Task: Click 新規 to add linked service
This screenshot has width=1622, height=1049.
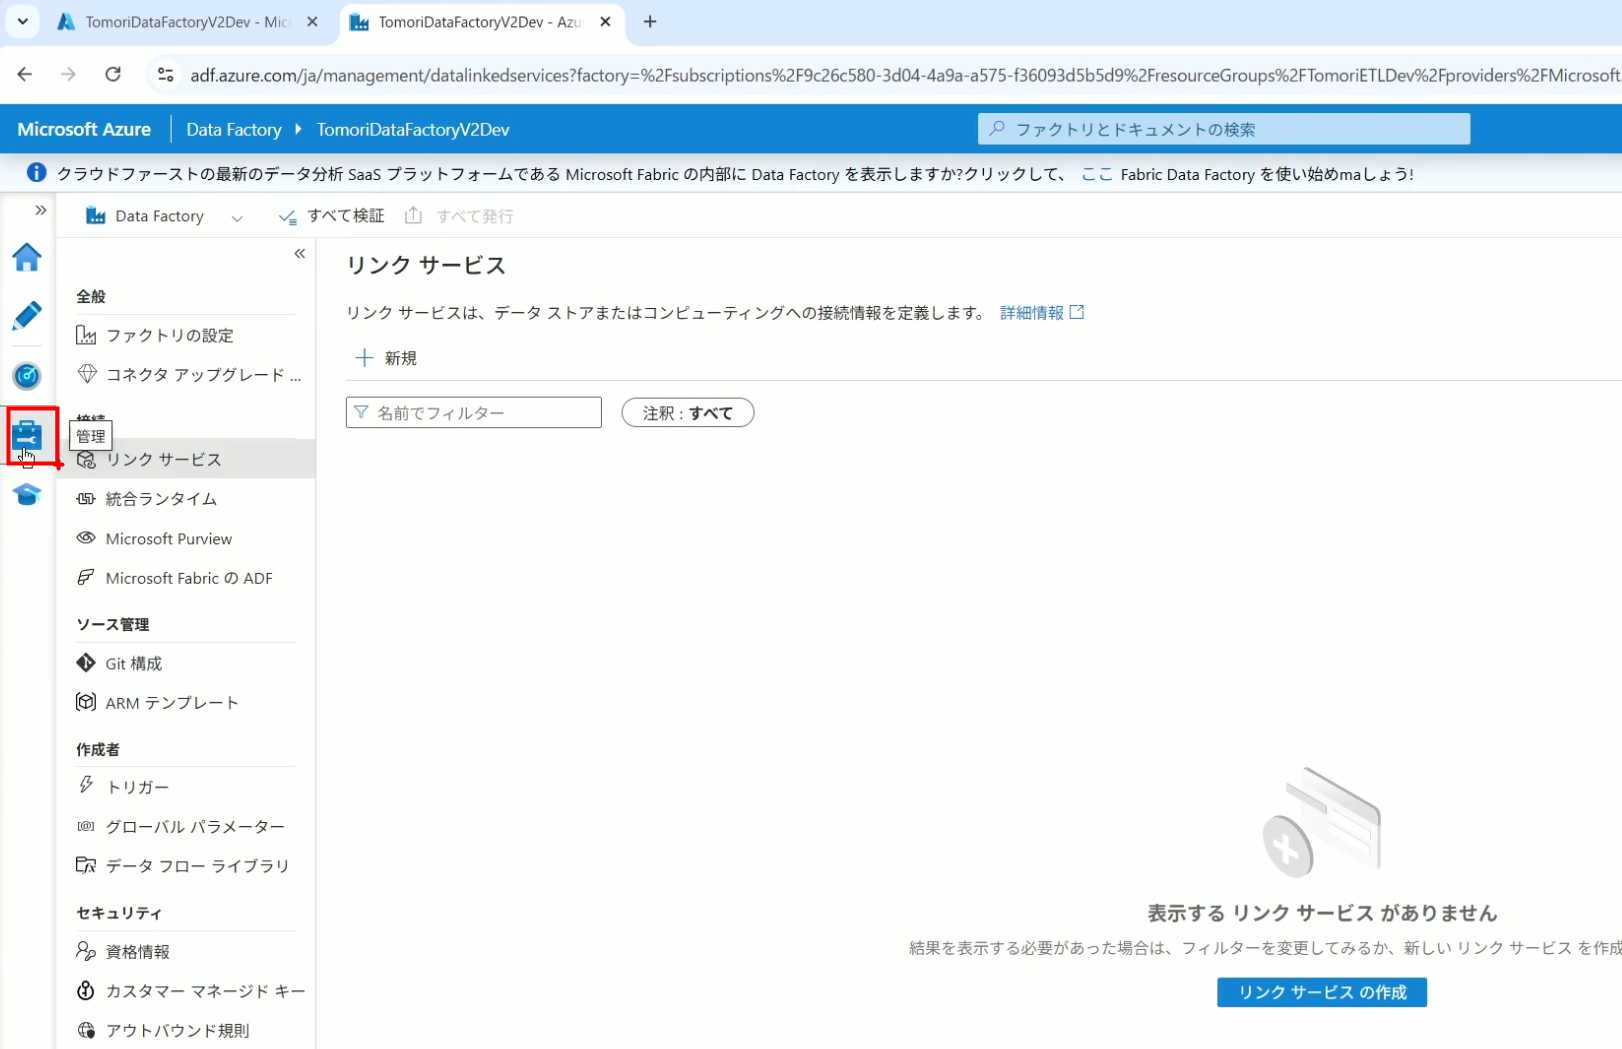Action: 387,358
